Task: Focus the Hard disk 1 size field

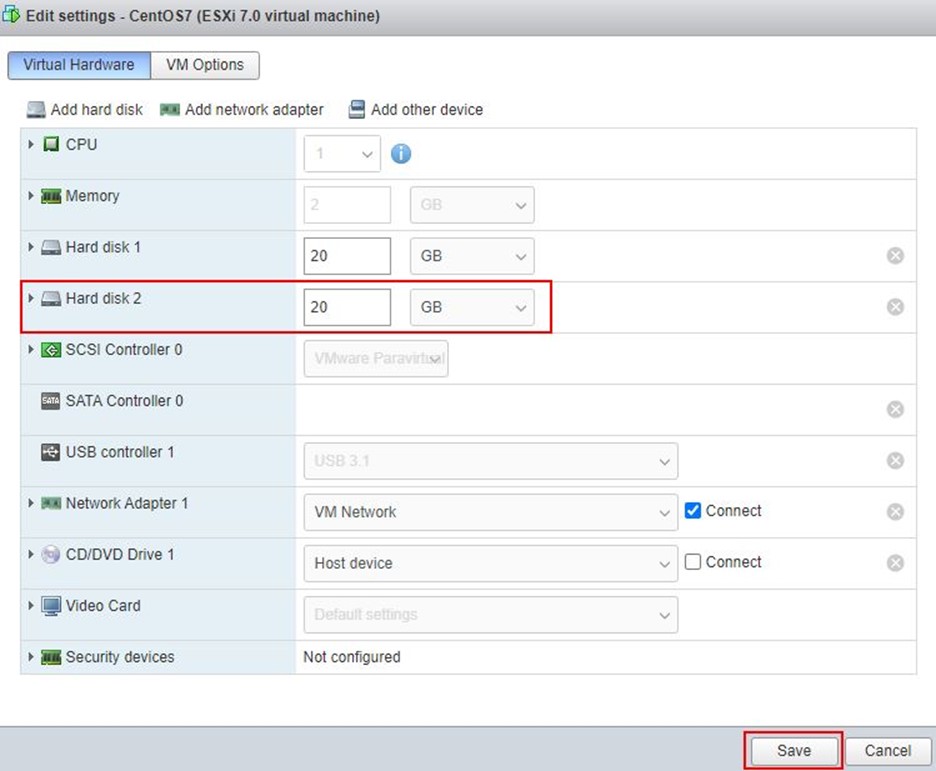Action: pos(347,256)
